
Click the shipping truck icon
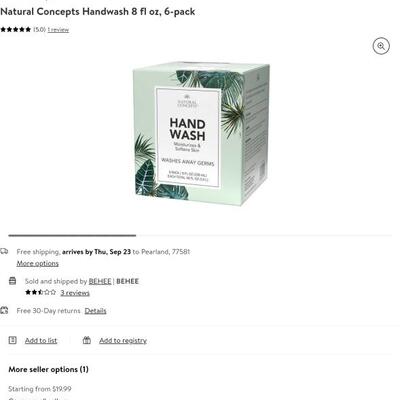4,251
